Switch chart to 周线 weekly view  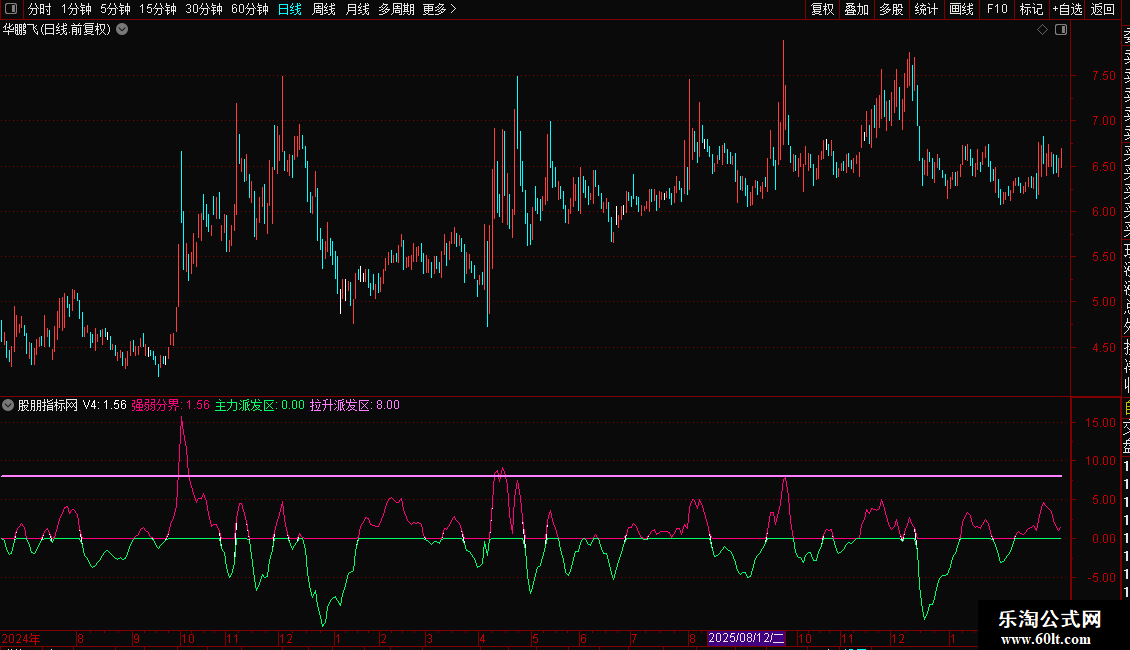click(323, 9)
